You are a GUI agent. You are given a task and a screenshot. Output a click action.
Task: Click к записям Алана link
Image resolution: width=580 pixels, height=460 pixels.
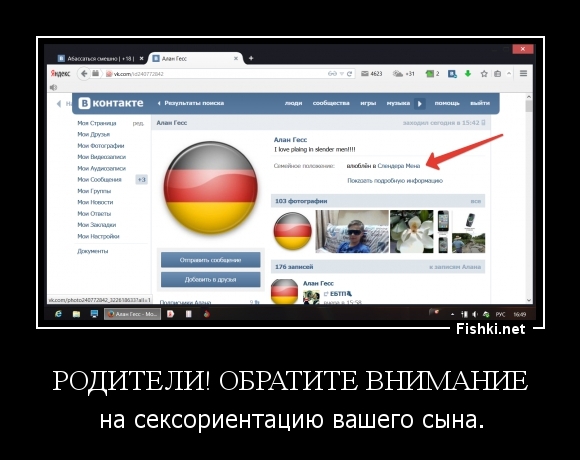(455, 267)
